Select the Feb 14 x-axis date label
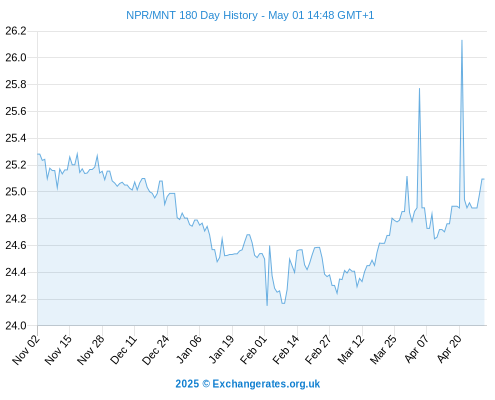This screenshot has height=400, width=495. [286, 349]
